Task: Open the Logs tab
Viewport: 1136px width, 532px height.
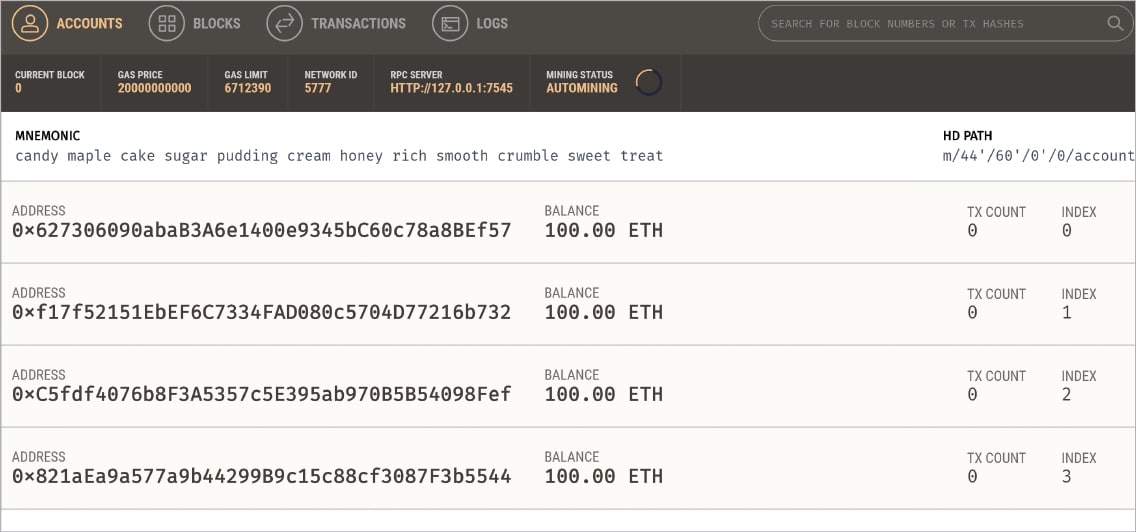Action: [492, 23]
